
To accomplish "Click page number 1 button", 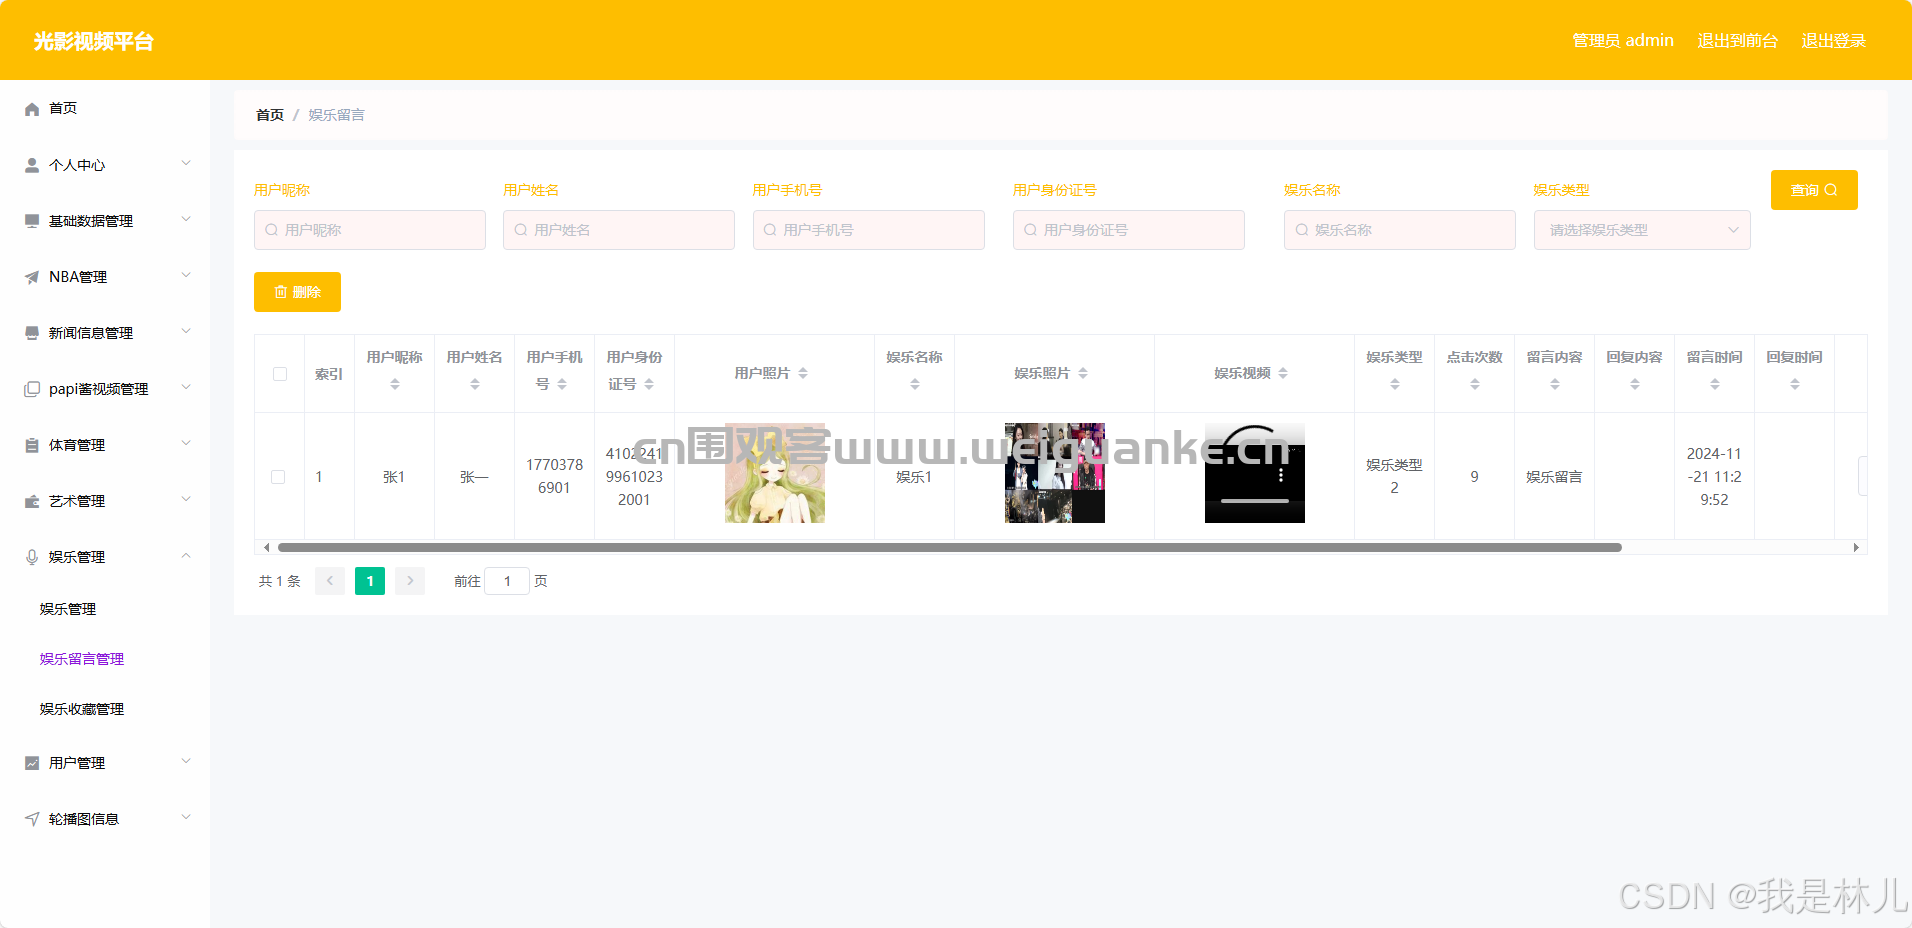I will pyautogui.click(x=370, y=581).
